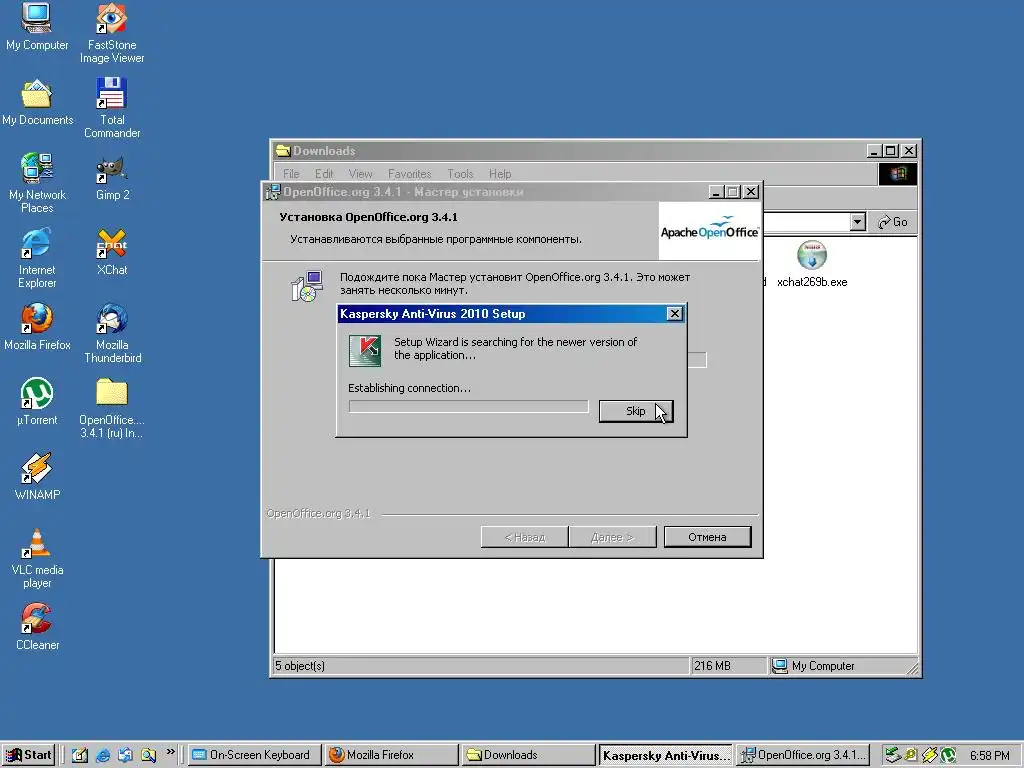Close the Kaspersky Anti-Virus 2010 Setup dialog
Viewport: 1024px width, 768px height.
[x=675, y=313]
